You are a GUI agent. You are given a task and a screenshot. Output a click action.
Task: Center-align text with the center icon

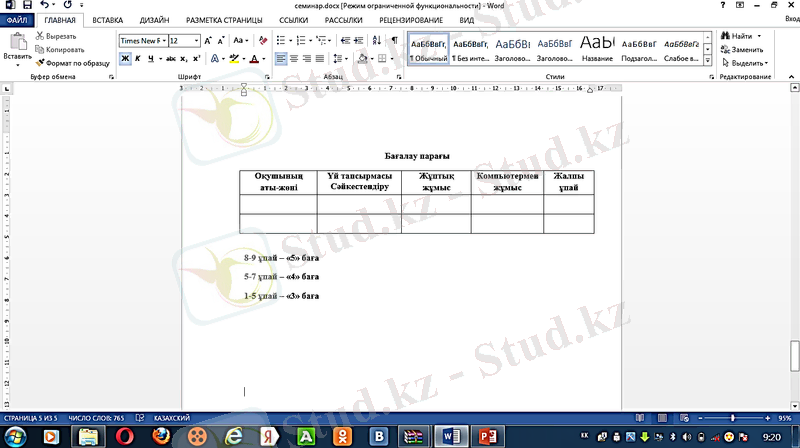click(295, 59)
